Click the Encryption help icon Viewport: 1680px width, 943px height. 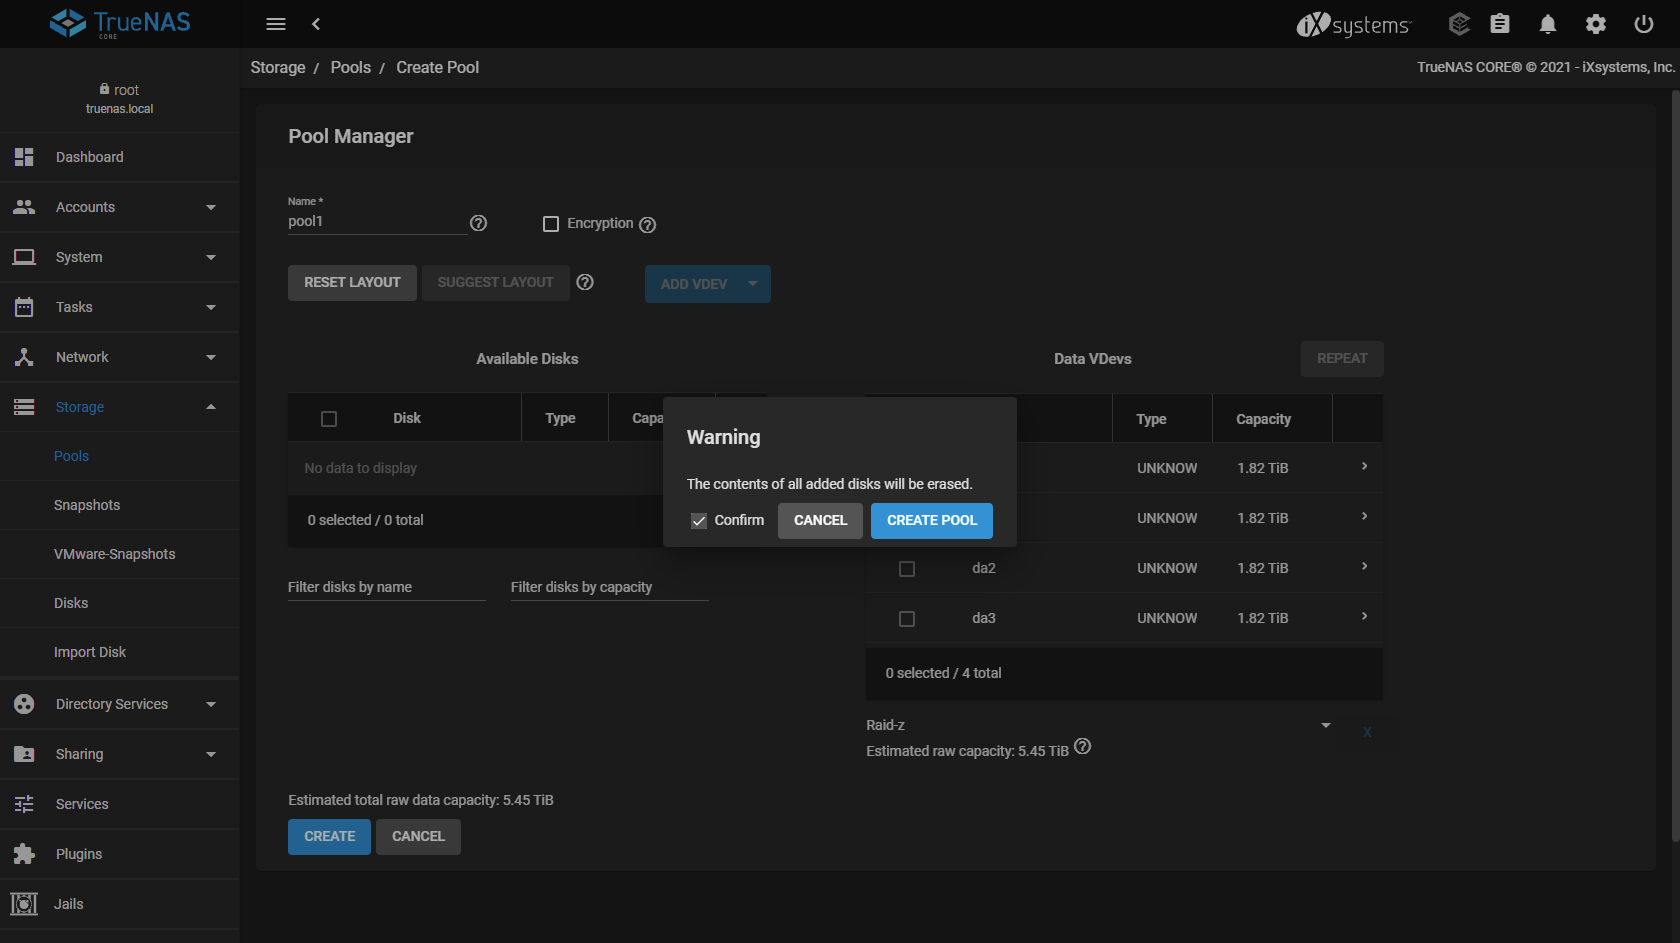pos(648,225)
